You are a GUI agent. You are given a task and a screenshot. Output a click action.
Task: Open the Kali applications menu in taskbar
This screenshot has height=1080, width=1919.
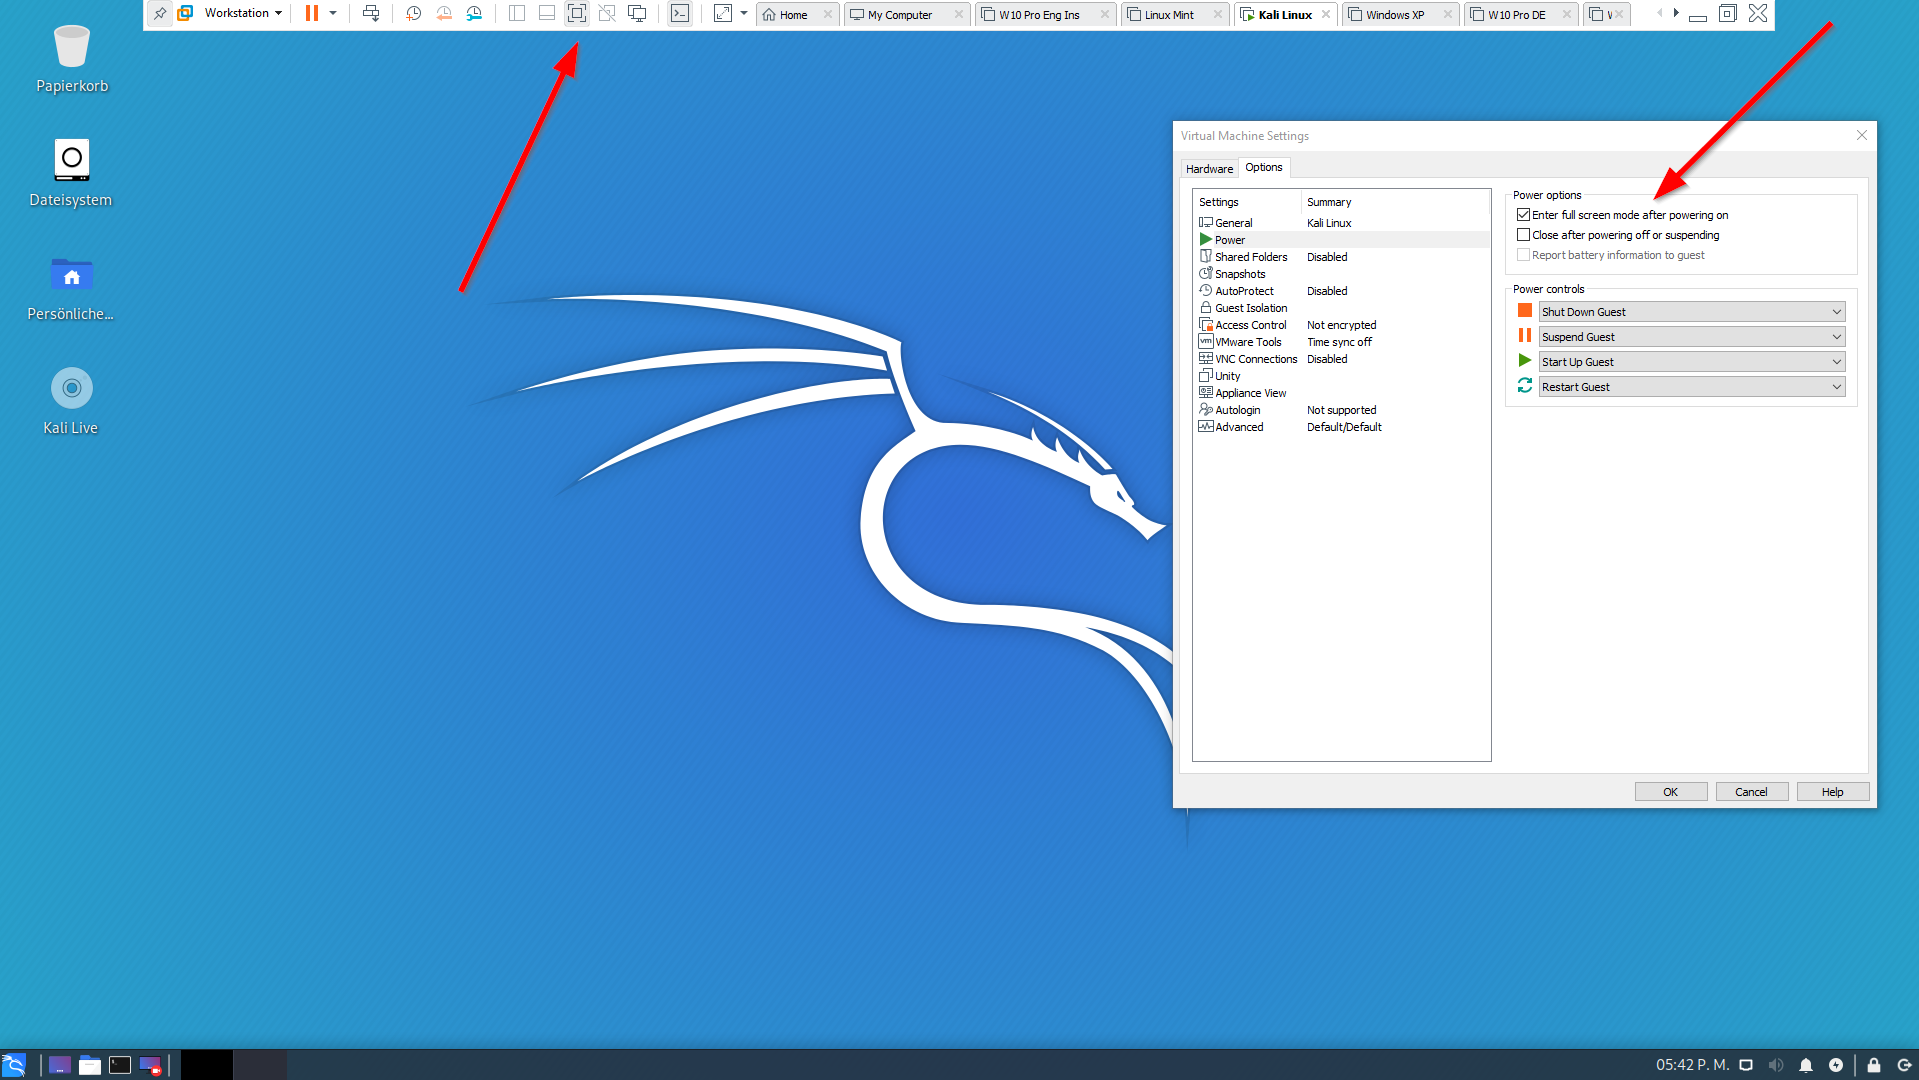pyautogui.click(x=14, y=1065)
